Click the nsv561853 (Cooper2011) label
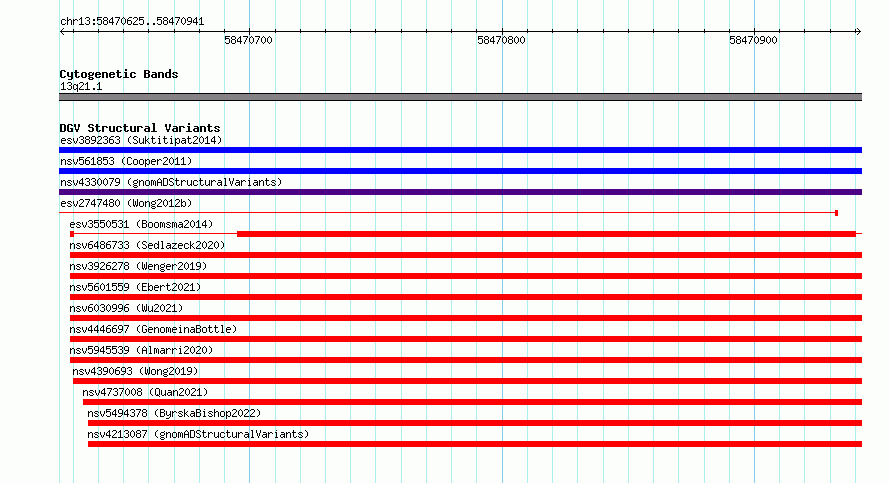 [x=126, y=161]
